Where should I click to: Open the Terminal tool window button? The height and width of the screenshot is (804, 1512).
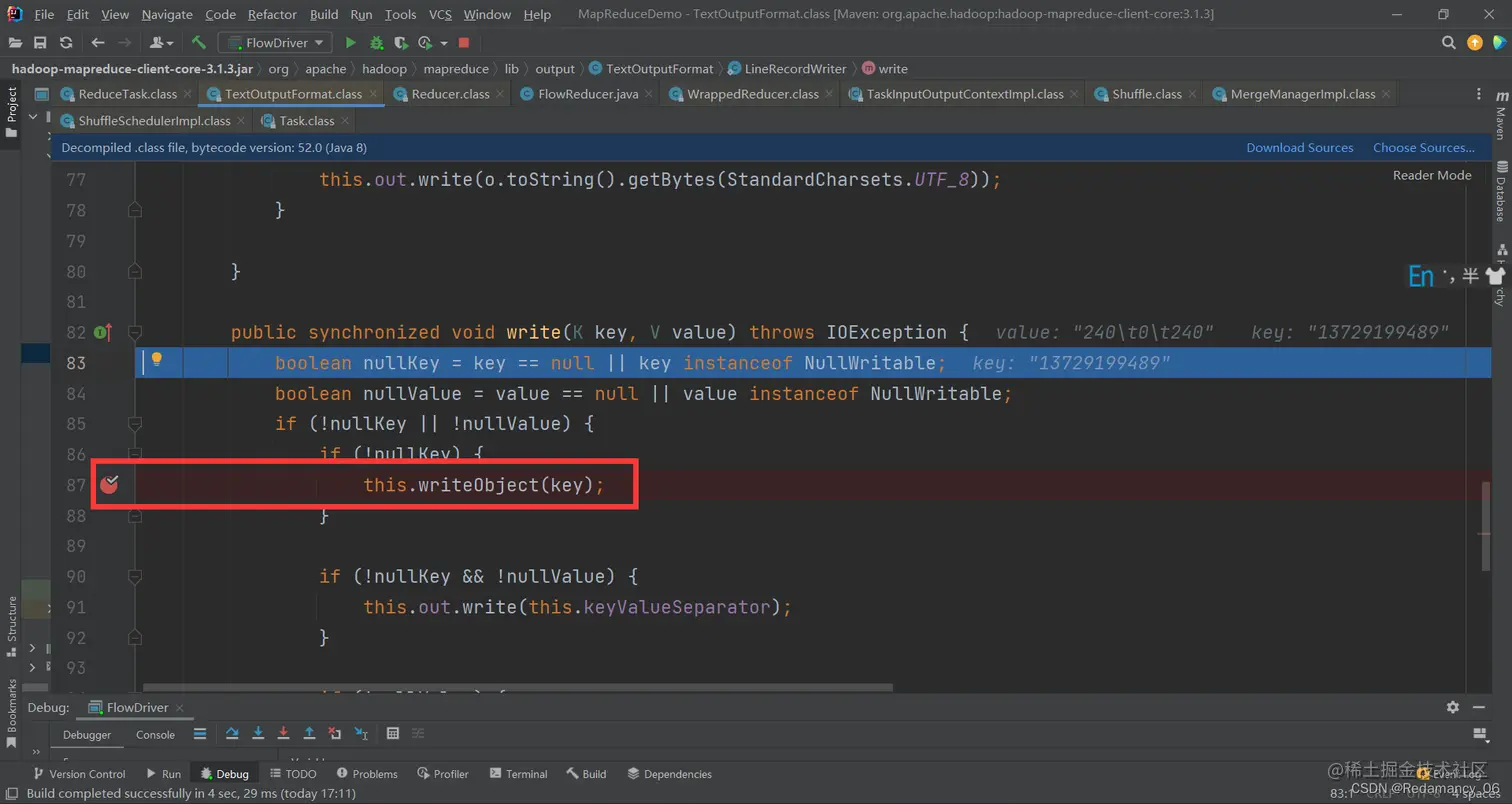[x=518, y=774]
